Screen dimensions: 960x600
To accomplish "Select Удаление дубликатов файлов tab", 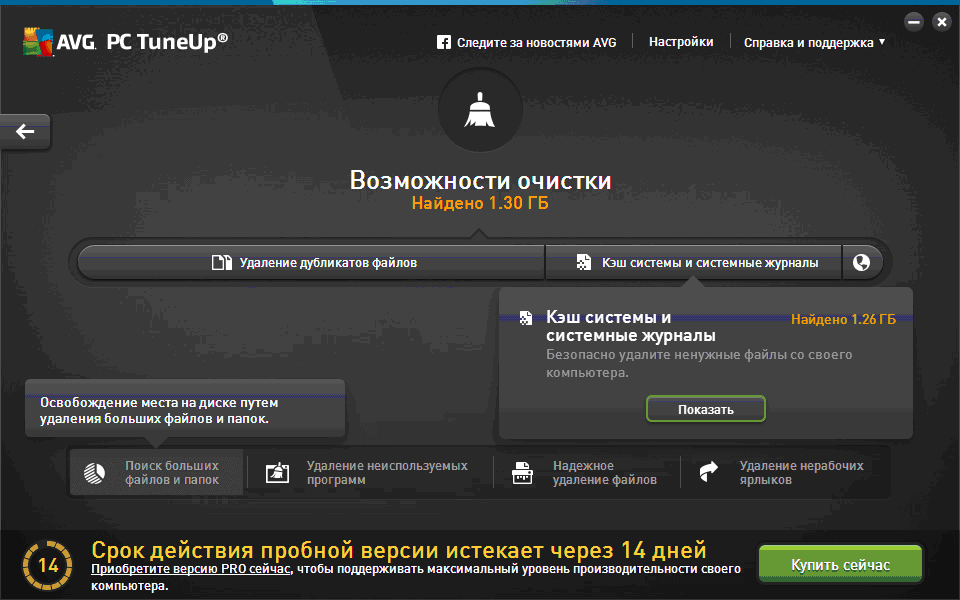I will point(311,263).
